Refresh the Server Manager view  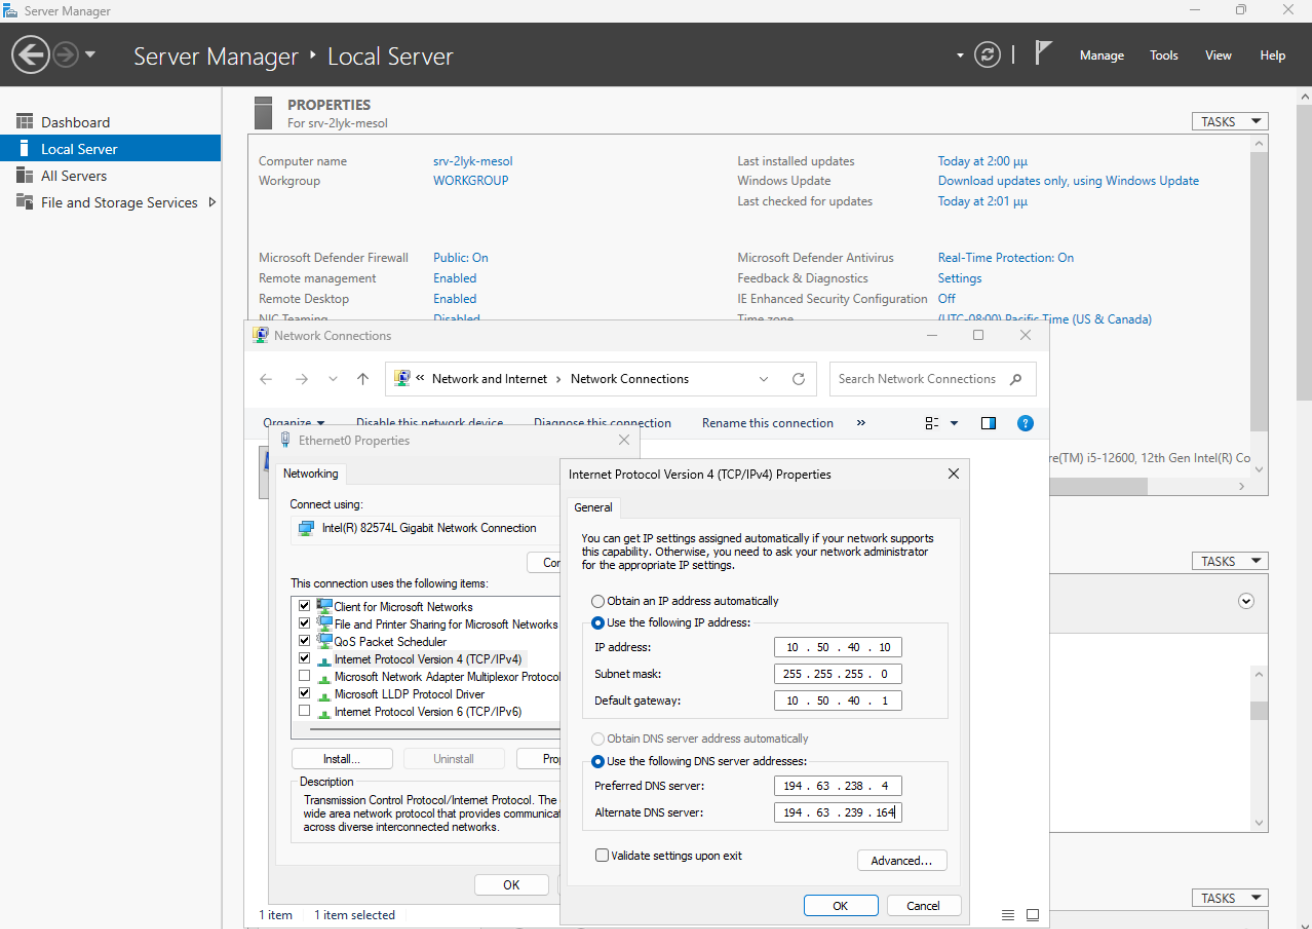click(987, 55)
